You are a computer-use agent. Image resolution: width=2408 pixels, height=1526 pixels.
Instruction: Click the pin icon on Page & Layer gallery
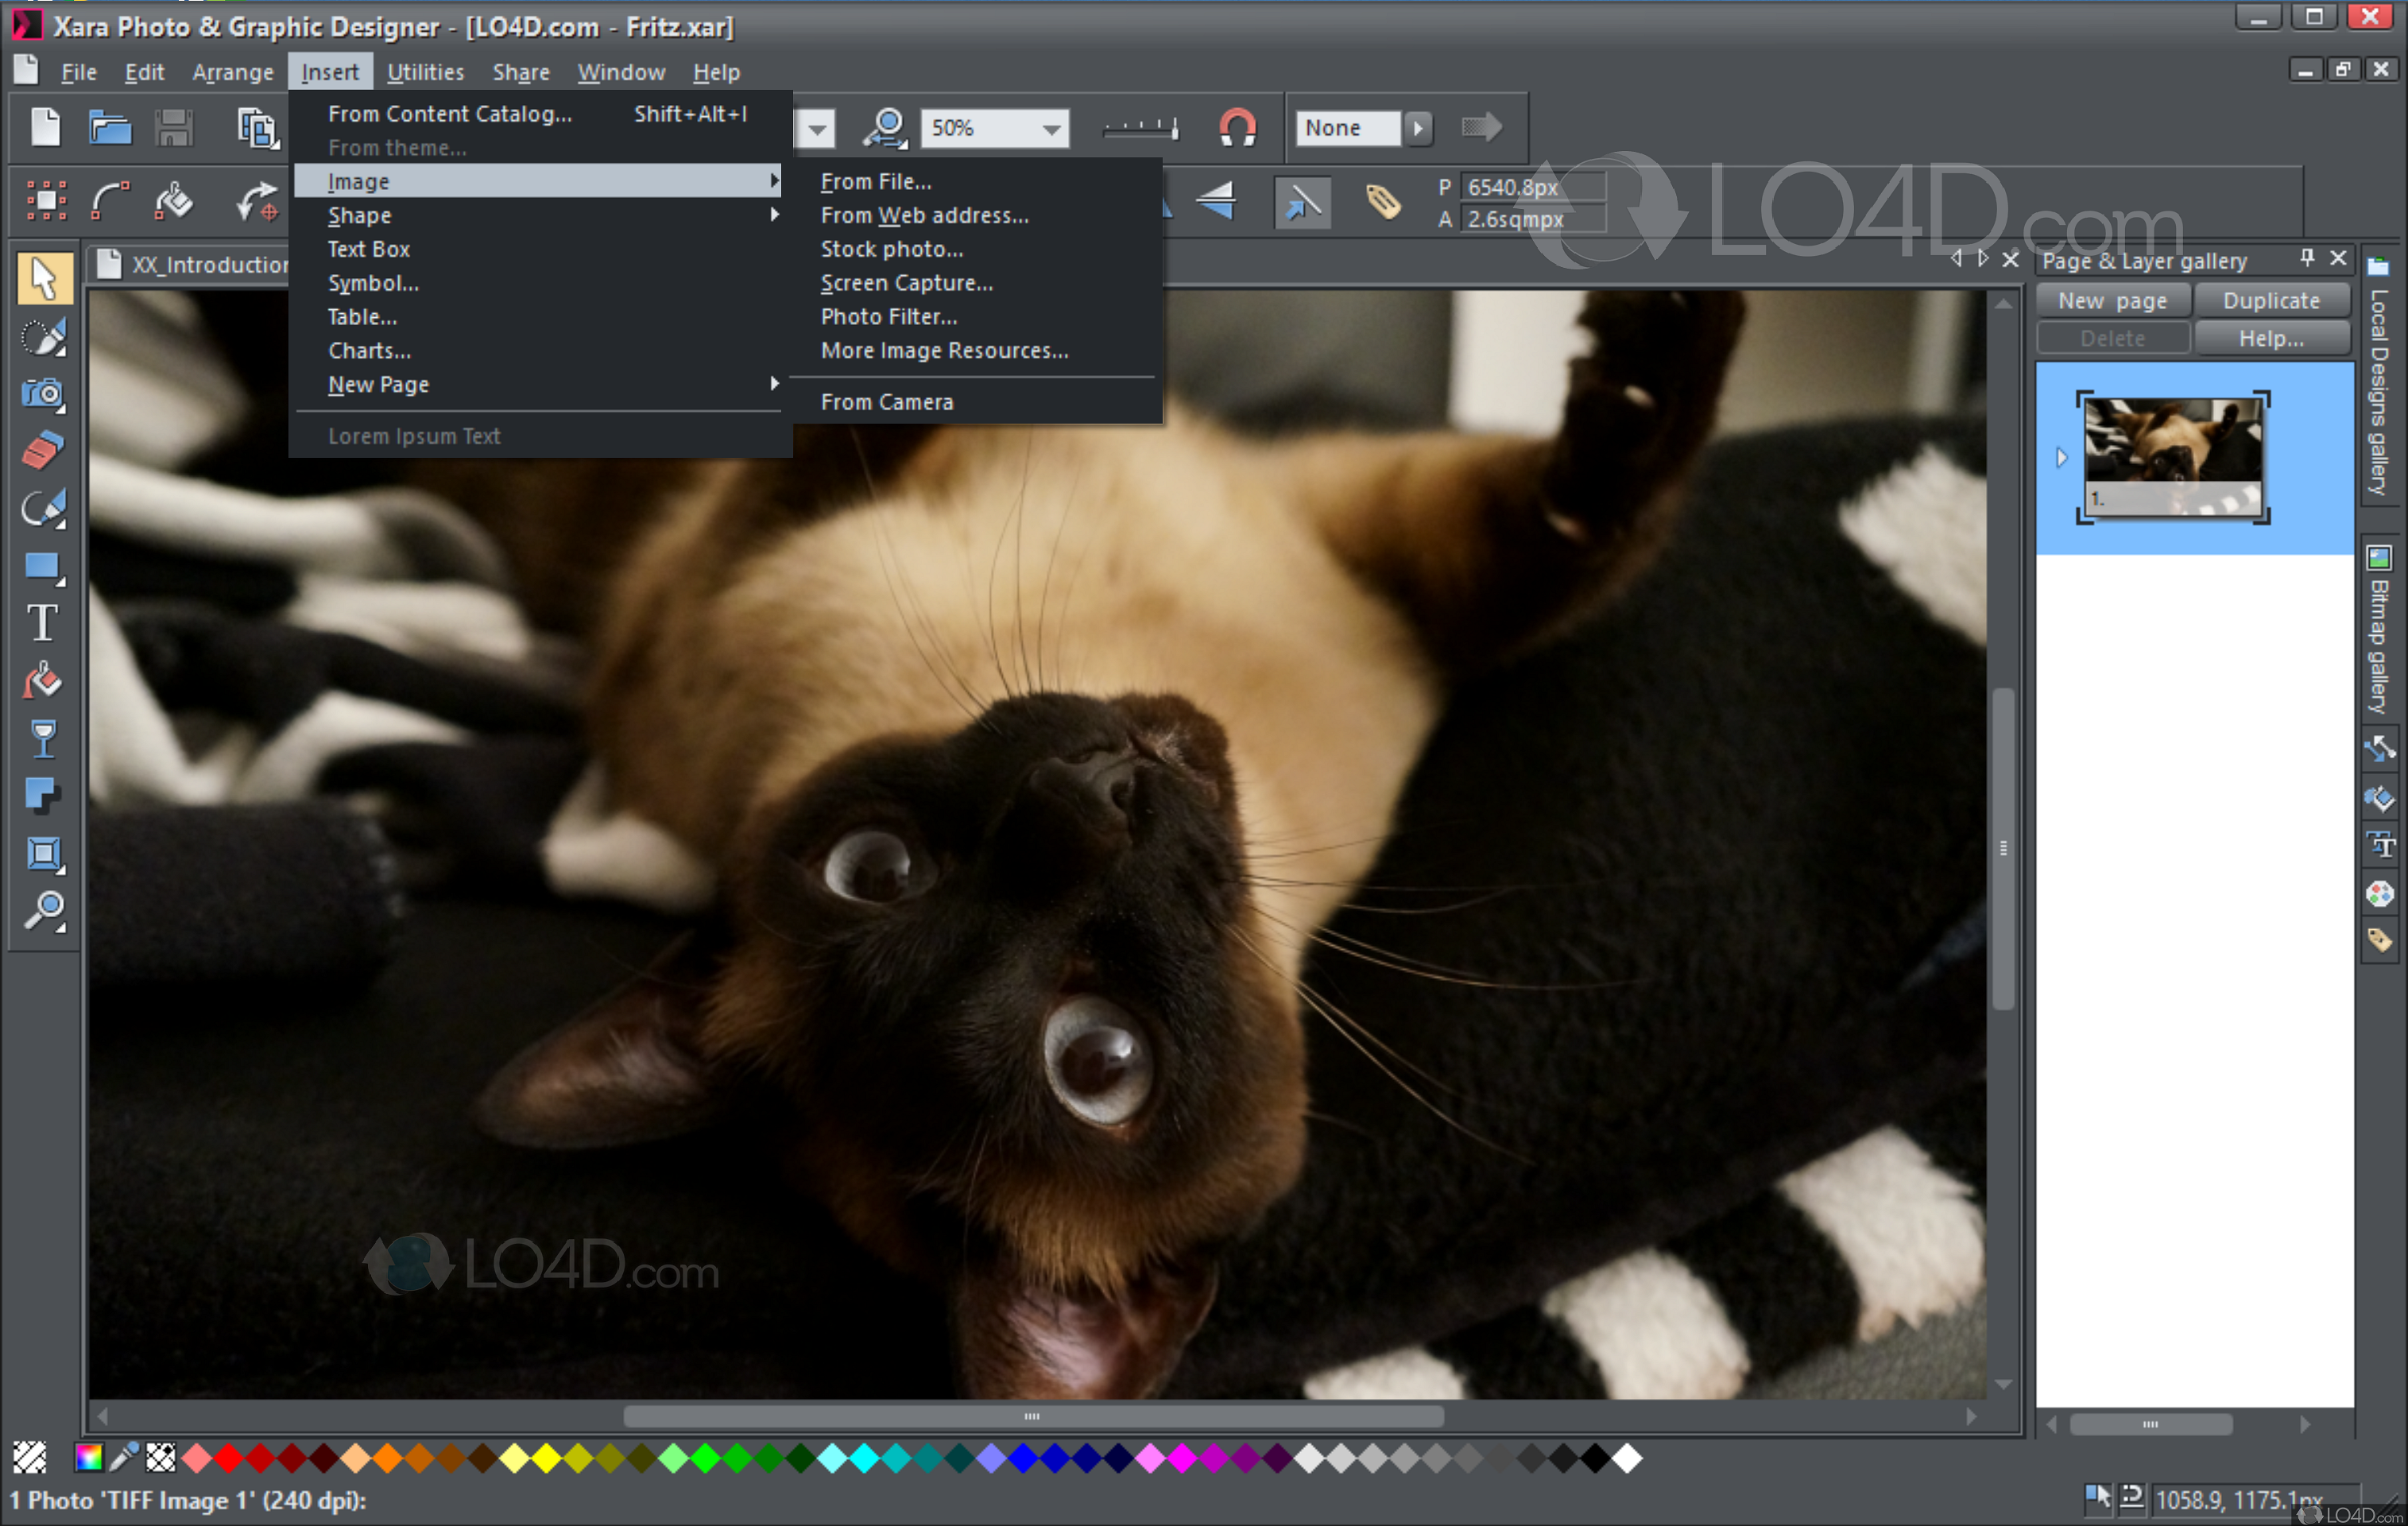point(2306,258)
